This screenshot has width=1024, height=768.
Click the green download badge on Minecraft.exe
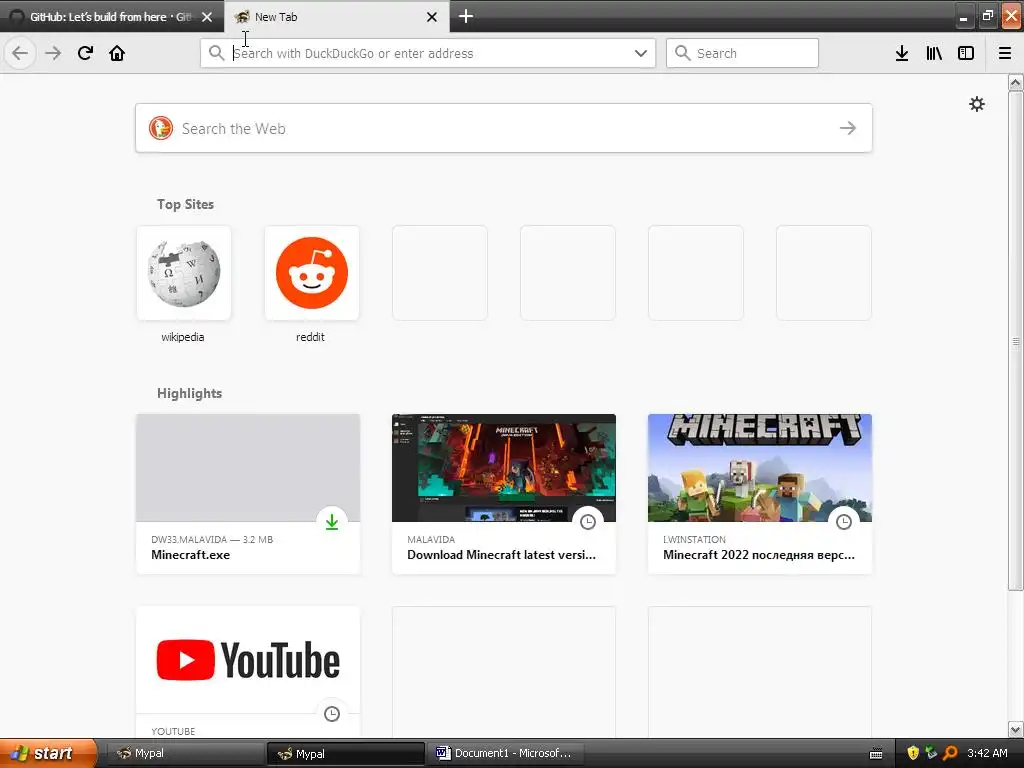[x=332, y=522]
